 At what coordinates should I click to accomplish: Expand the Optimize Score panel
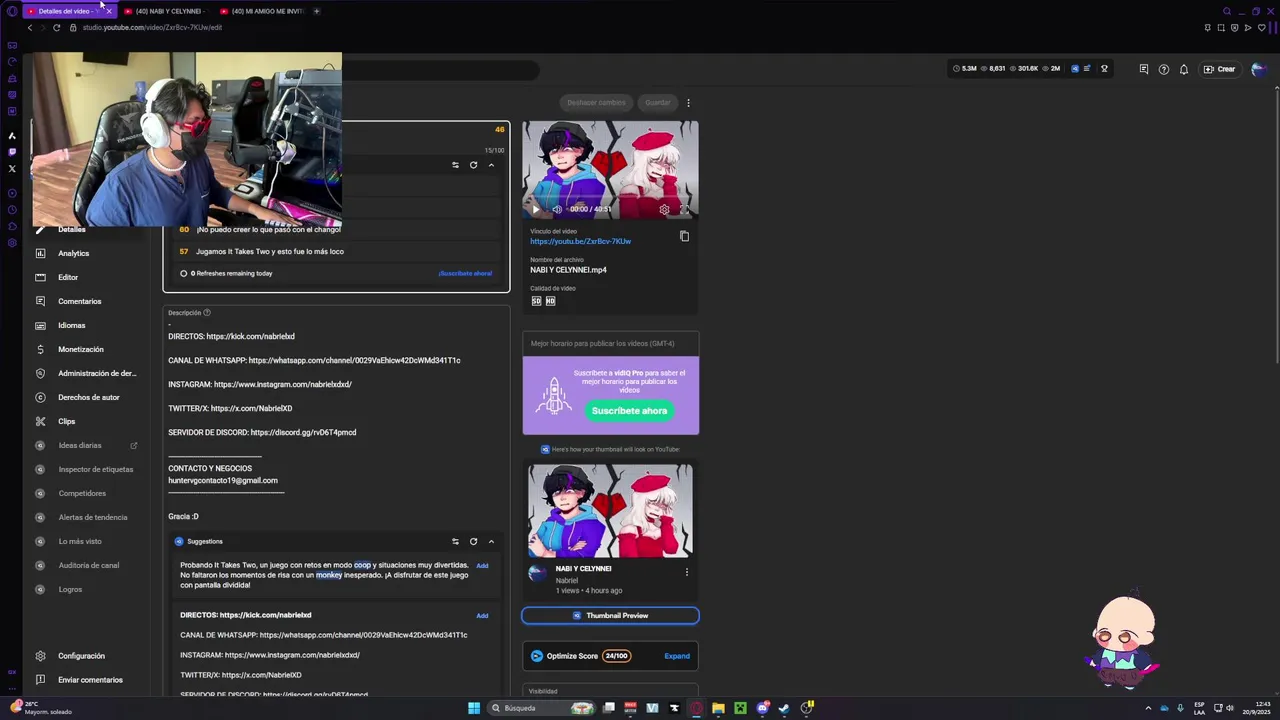[x=677, y=656]
